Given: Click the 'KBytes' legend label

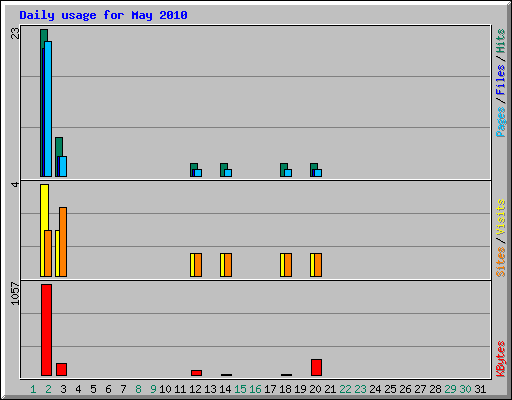Looking at the screenshot, I should (500, 359).
